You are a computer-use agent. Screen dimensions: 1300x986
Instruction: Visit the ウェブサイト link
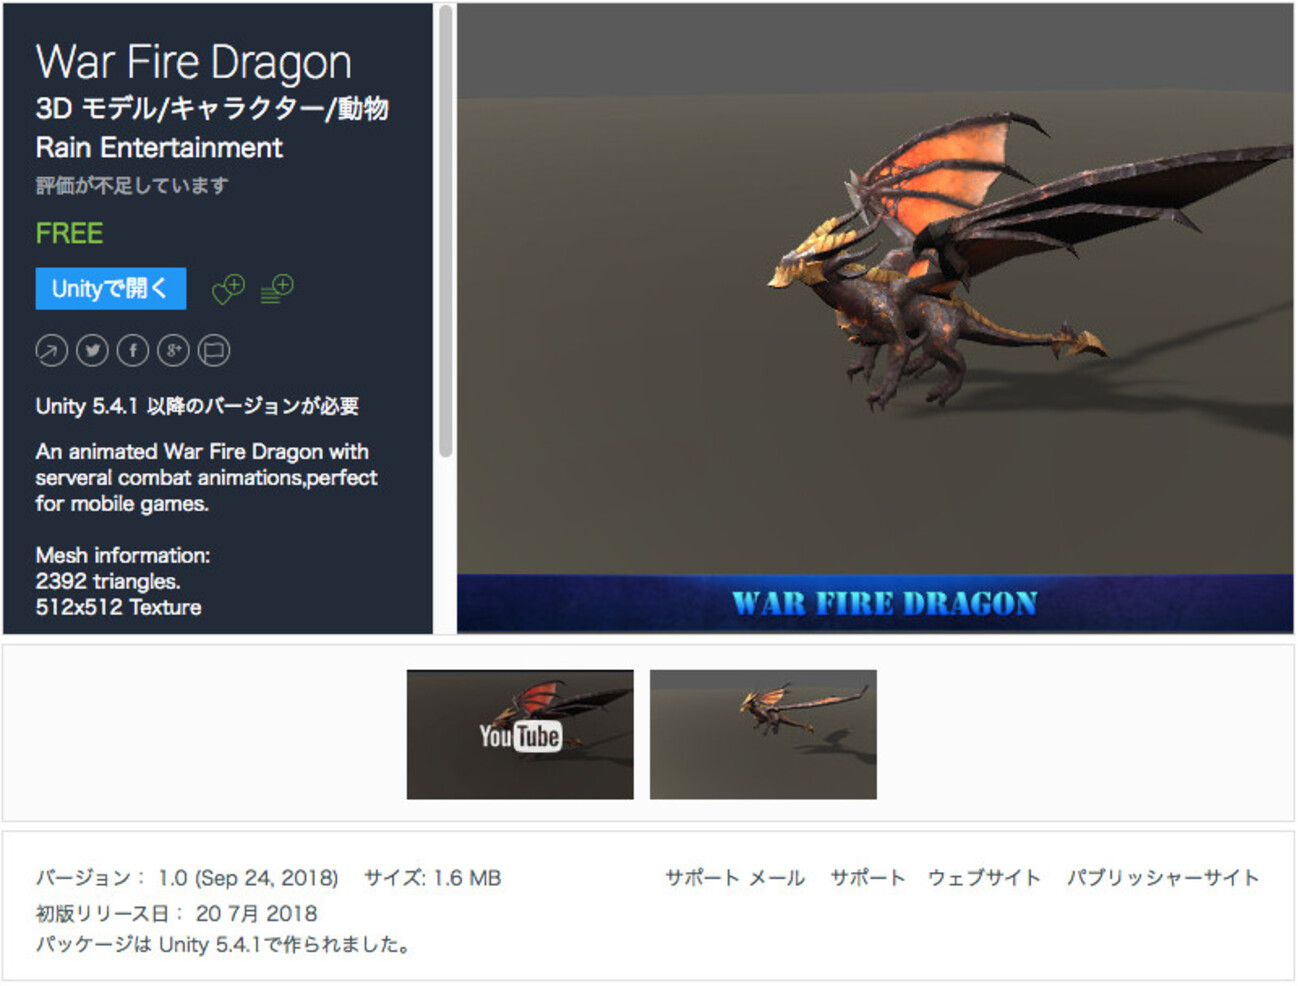[984, 878]
